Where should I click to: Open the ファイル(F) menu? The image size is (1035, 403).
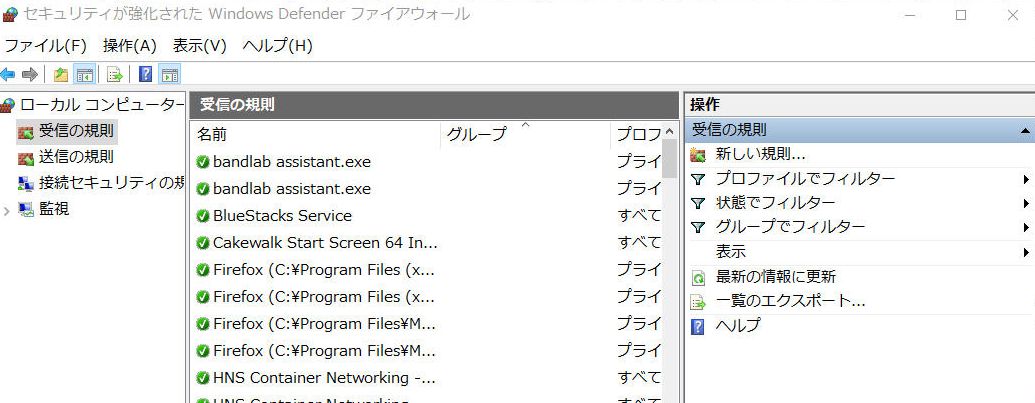pos(45,46)
